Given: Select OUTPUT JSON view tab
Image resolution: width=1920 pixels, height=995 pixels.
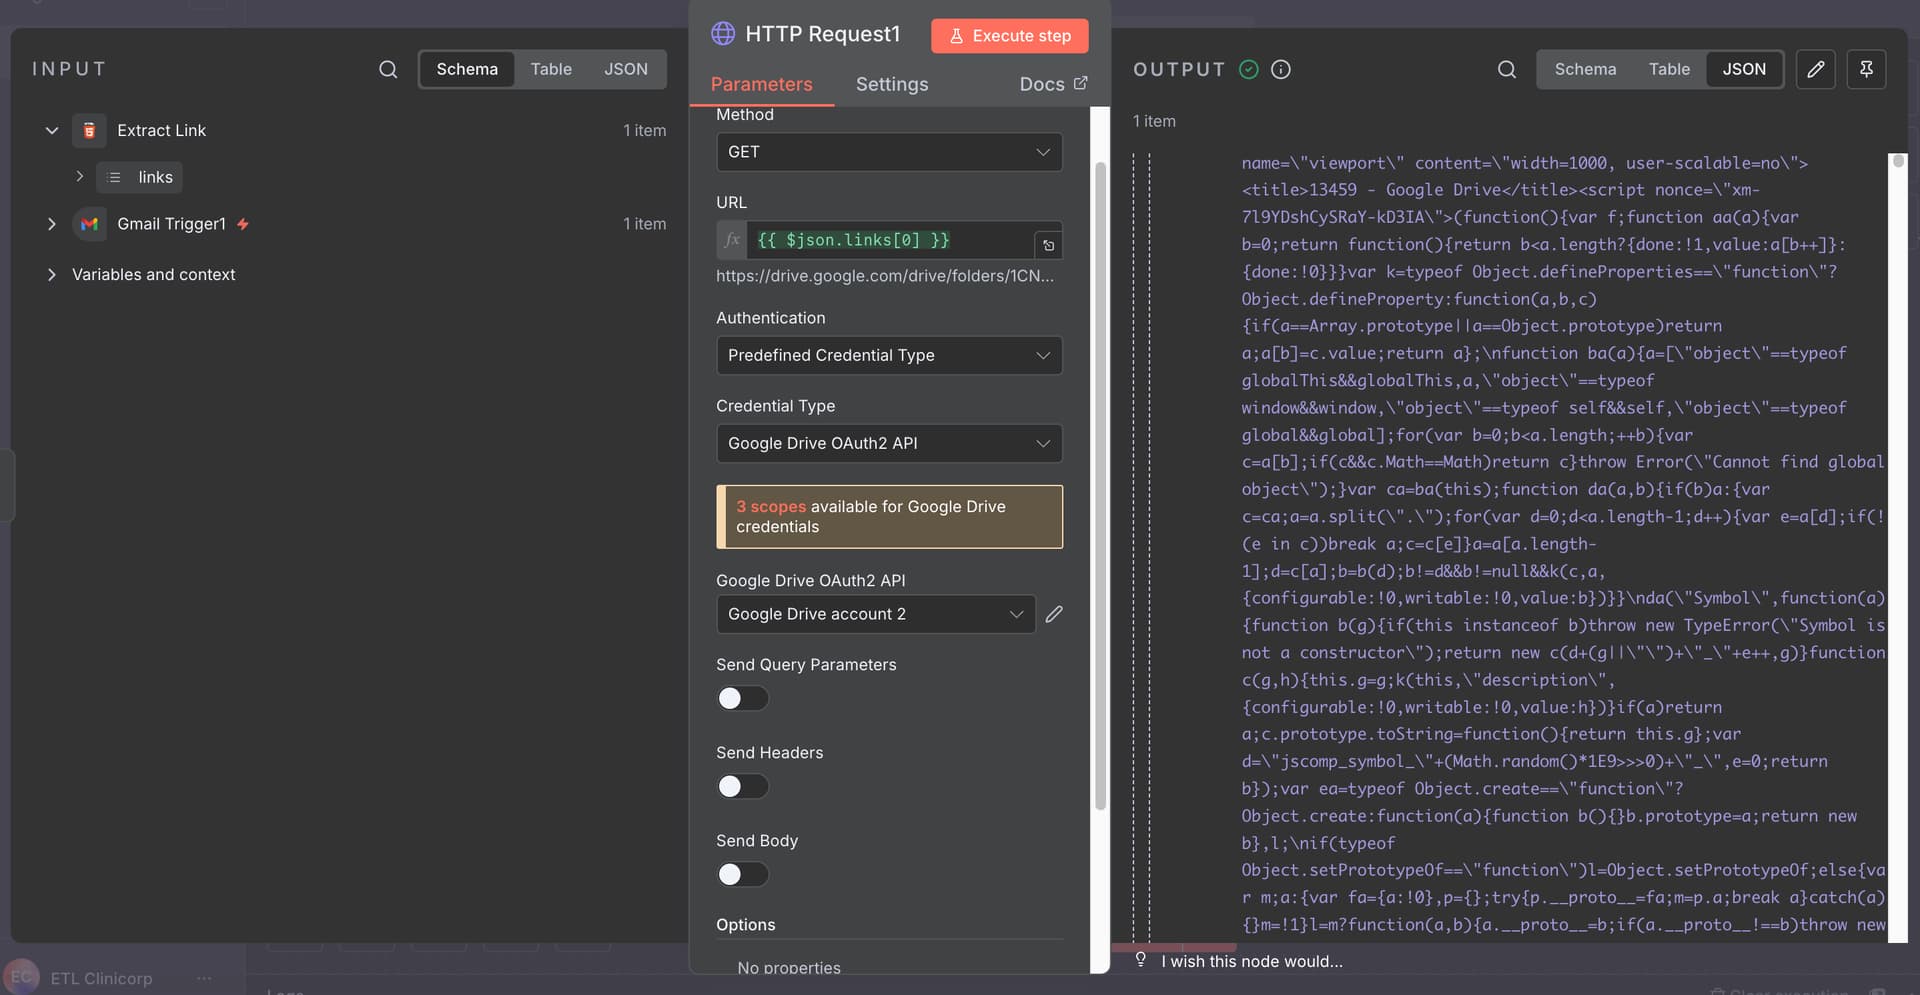Looking at the screenshot, I should [1744, 69].
